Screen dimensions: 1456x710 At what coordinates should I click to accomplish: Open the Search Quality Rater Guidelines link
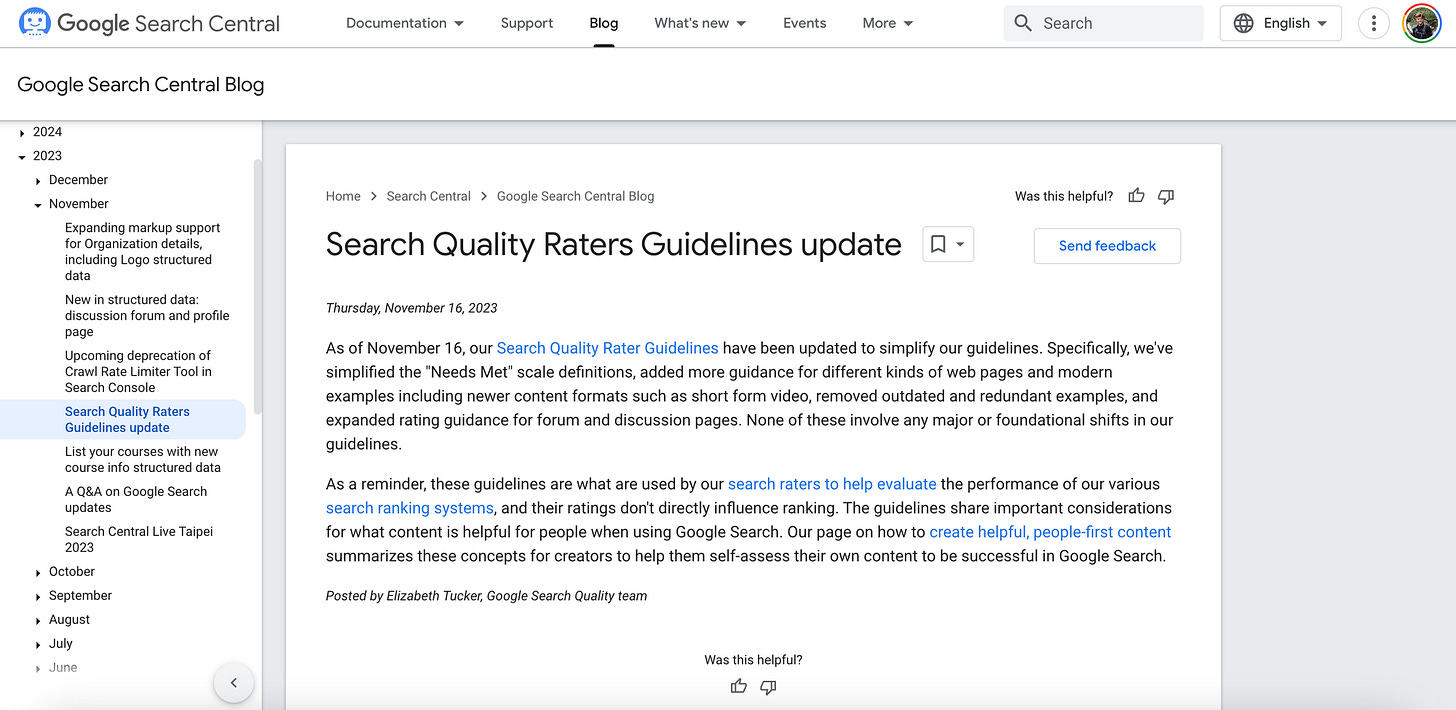(x=607, y=347)
